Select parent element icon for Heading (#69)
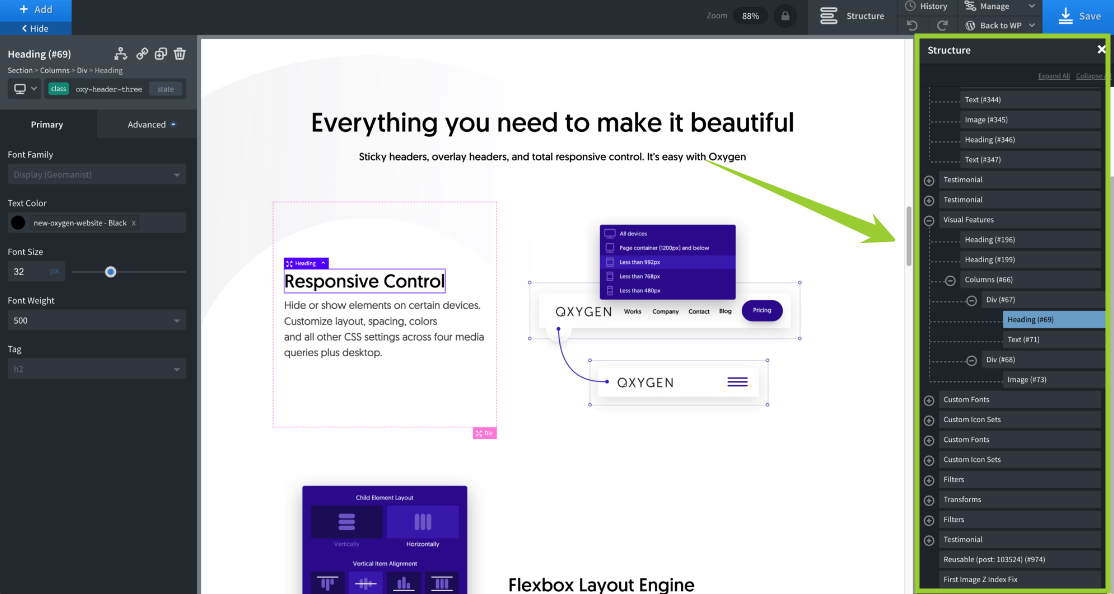The height and width of the screenshot is (594, 1114). point(121,54)
